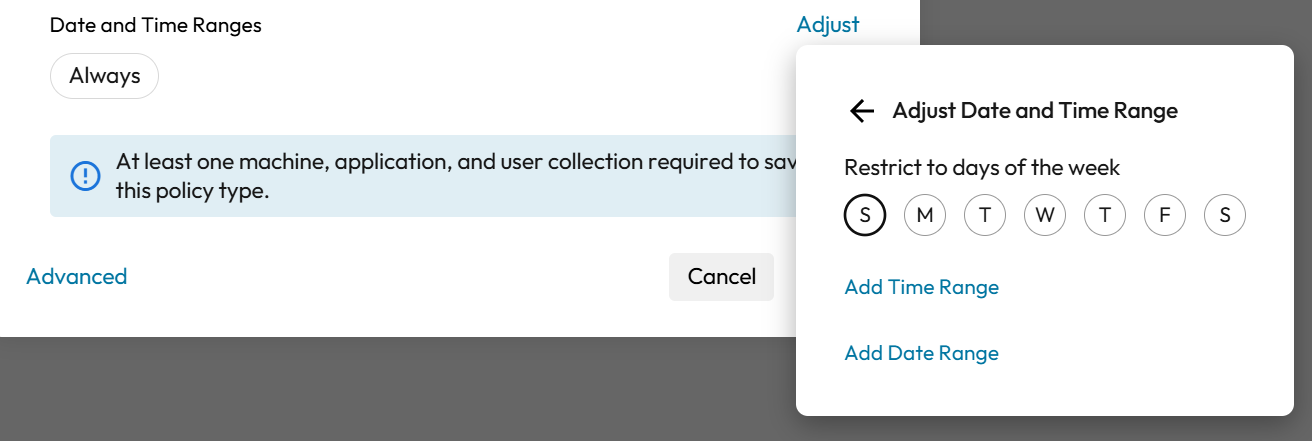
Task: Click Add Date Range
Action: (921, 353)
